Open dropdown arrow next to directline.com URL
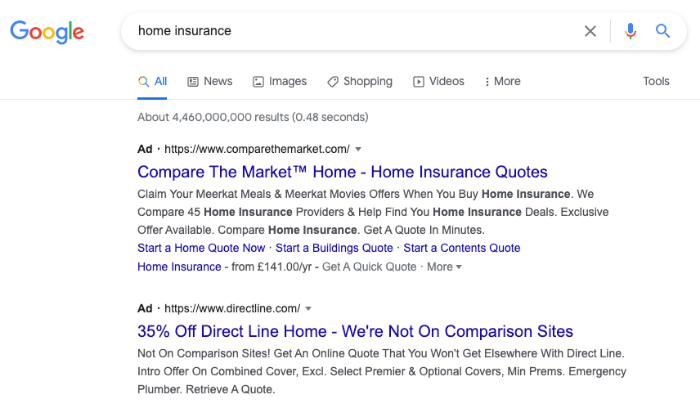Screen dimensions: 700x408 coord(308,308)
